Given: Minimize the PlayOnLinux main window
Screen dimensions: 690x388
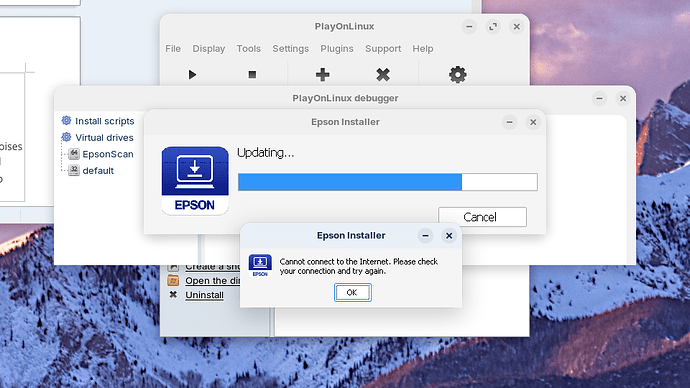Looking at the screenshot, I should point(470,27).
